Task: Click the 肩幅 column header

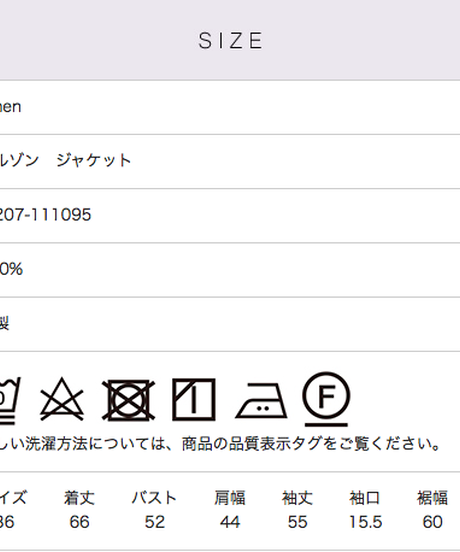Action: [230, 498]
